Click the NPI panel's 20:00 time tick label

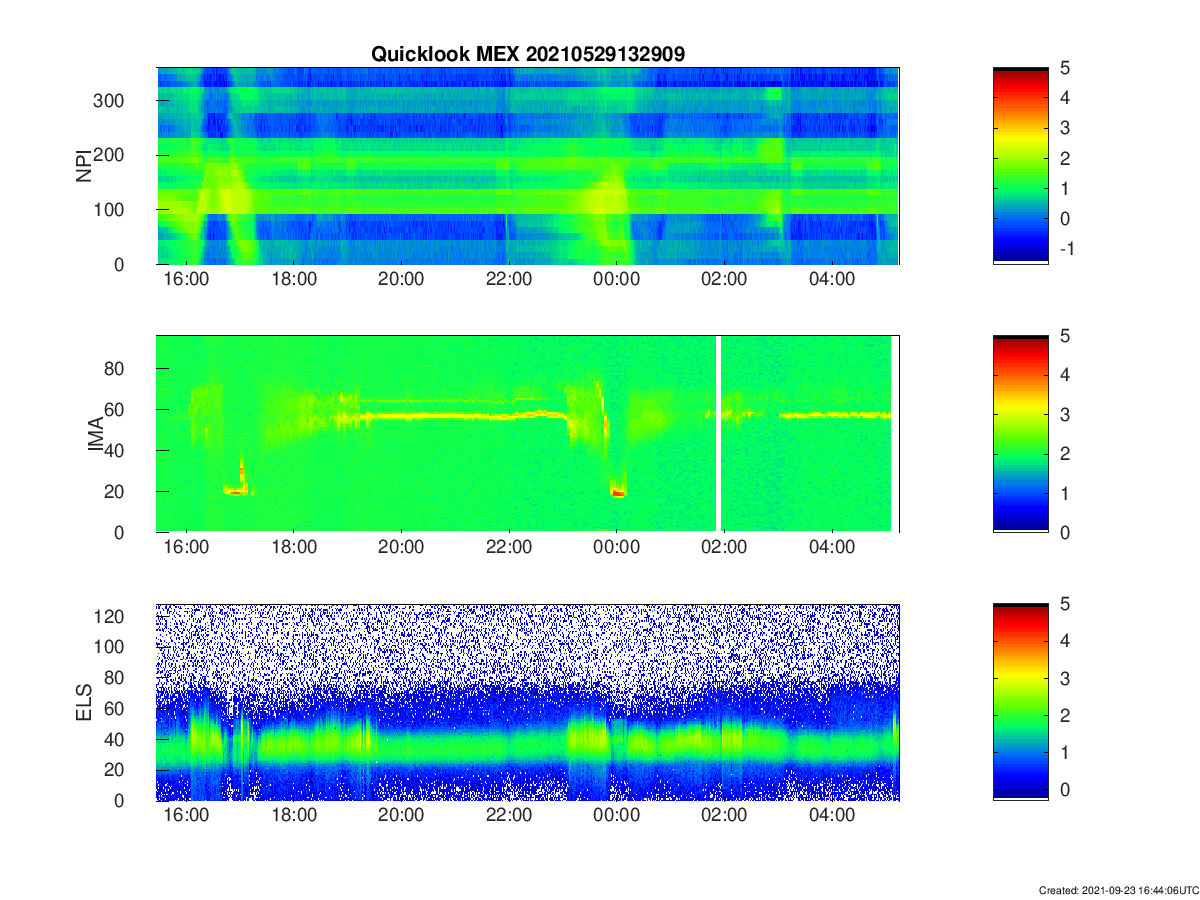401,280
